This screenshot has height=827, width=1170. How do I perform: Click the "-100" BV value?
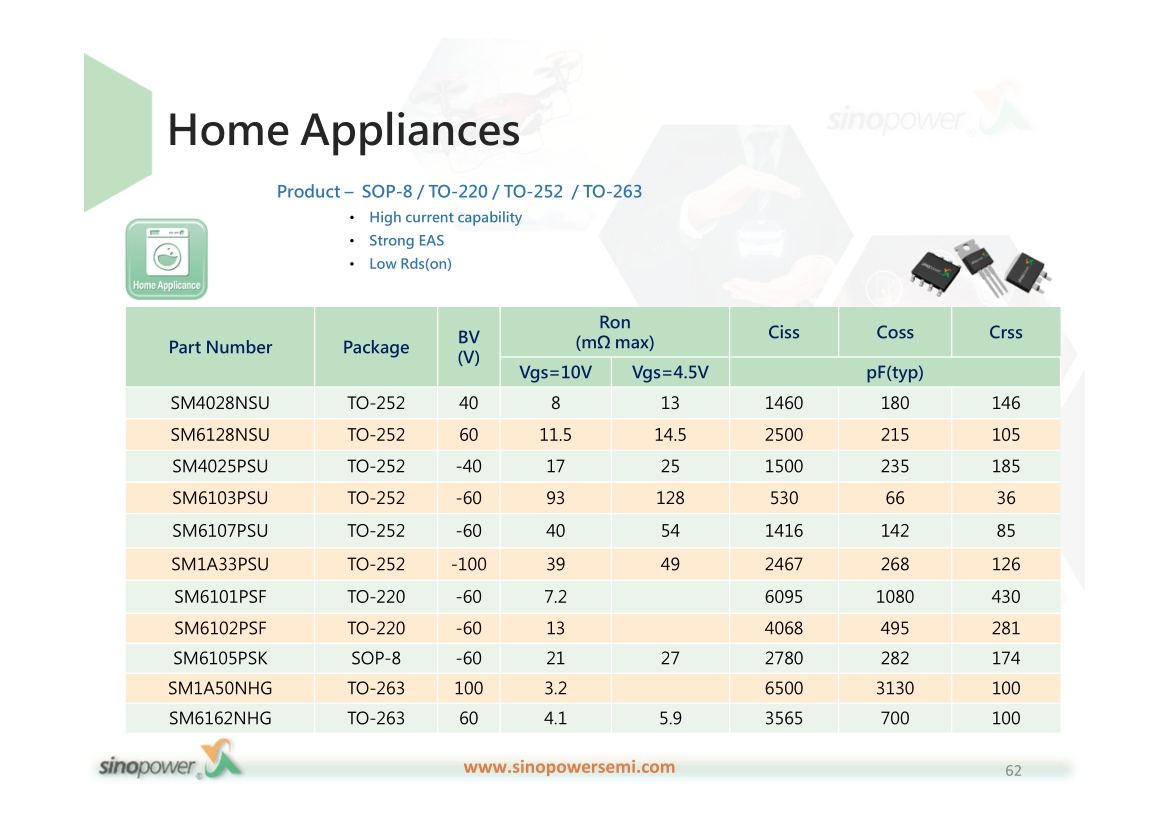coord(469,564)
